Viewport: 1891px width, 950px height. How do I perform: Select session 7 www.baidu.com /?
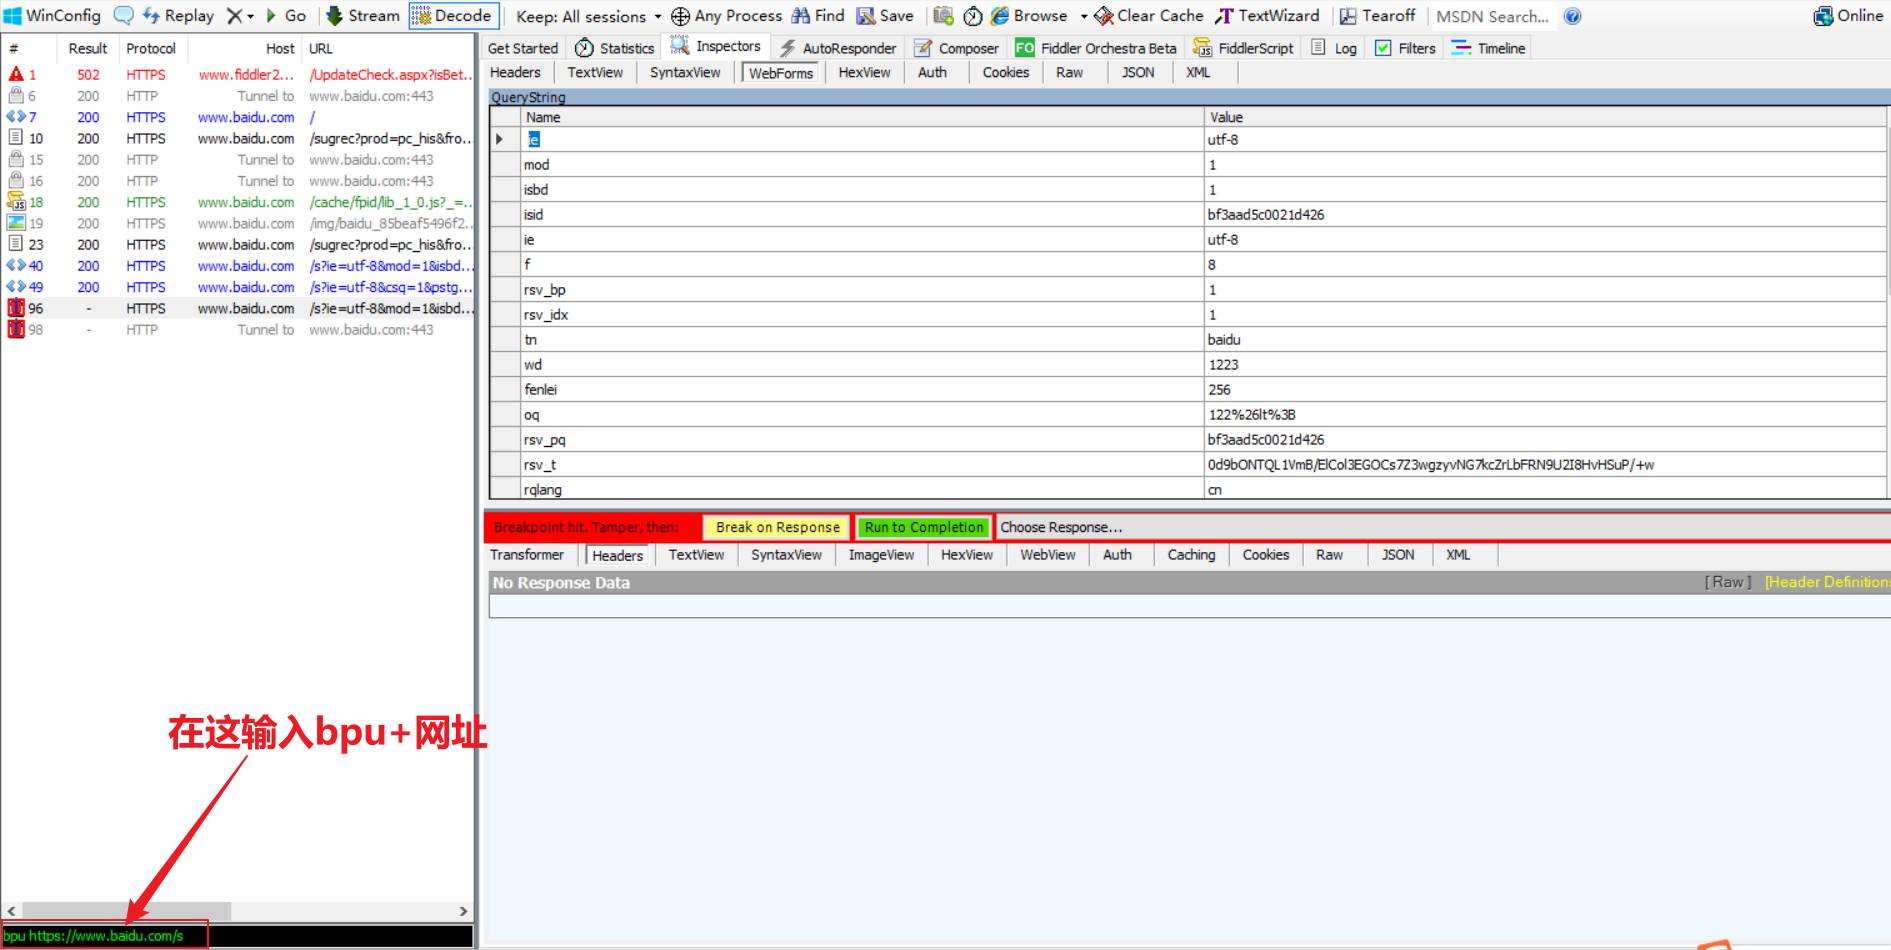coord(238,117)
